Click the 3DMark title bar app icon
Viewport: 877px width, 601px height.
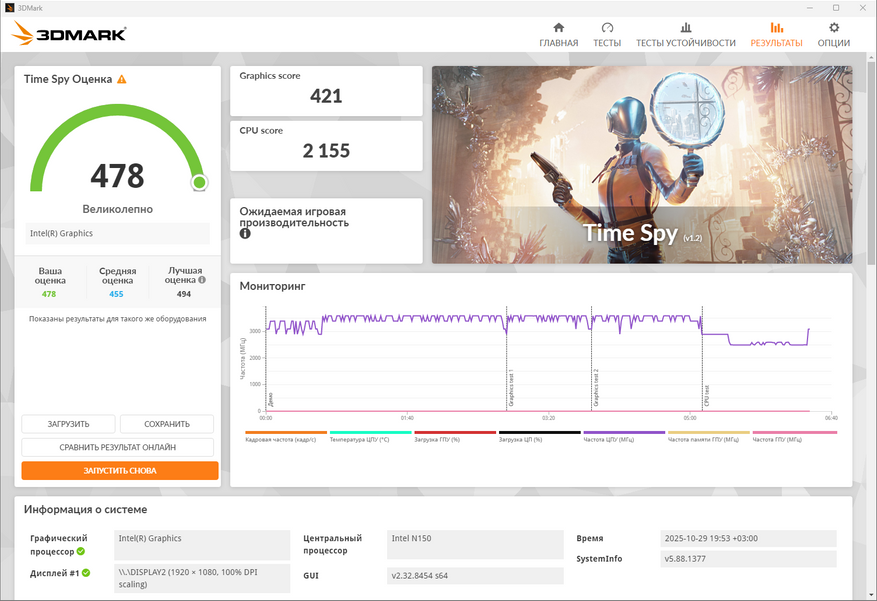tap(10, 8)
